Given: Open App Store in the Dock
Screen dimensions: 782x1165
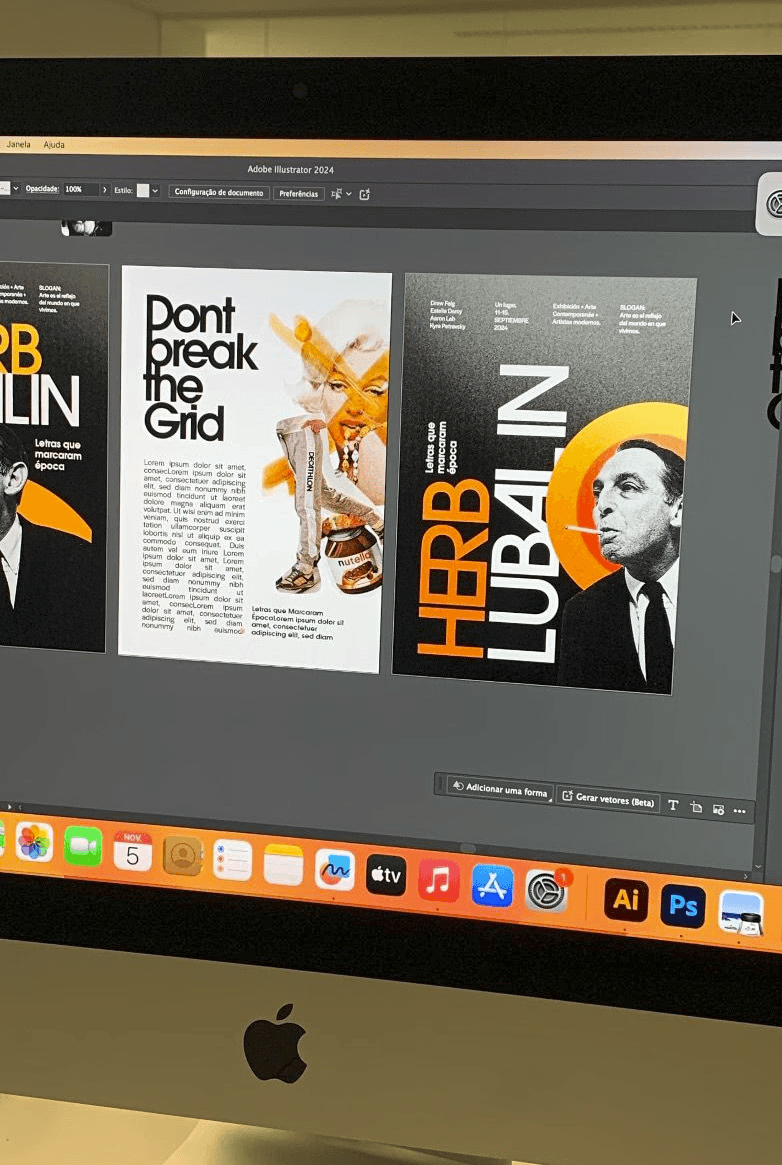Looking at the screenshot, I should click(492, 885).
